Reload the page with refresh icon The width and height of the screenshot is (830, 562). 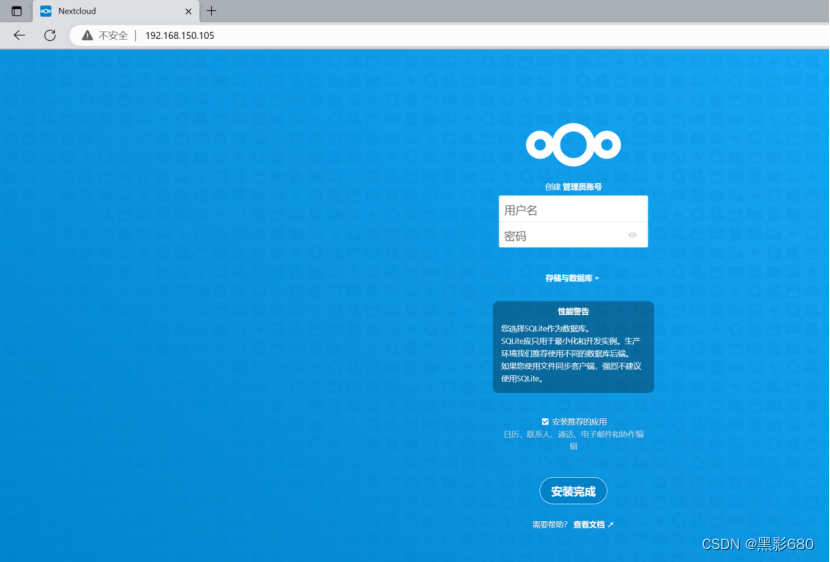50,35
